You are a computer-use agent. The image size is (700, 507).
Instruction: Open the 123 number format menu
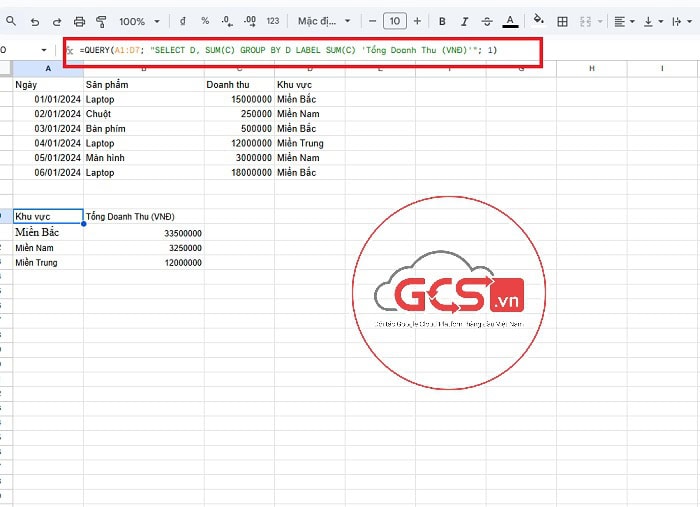pyautogui.click(x=272, y=21)
